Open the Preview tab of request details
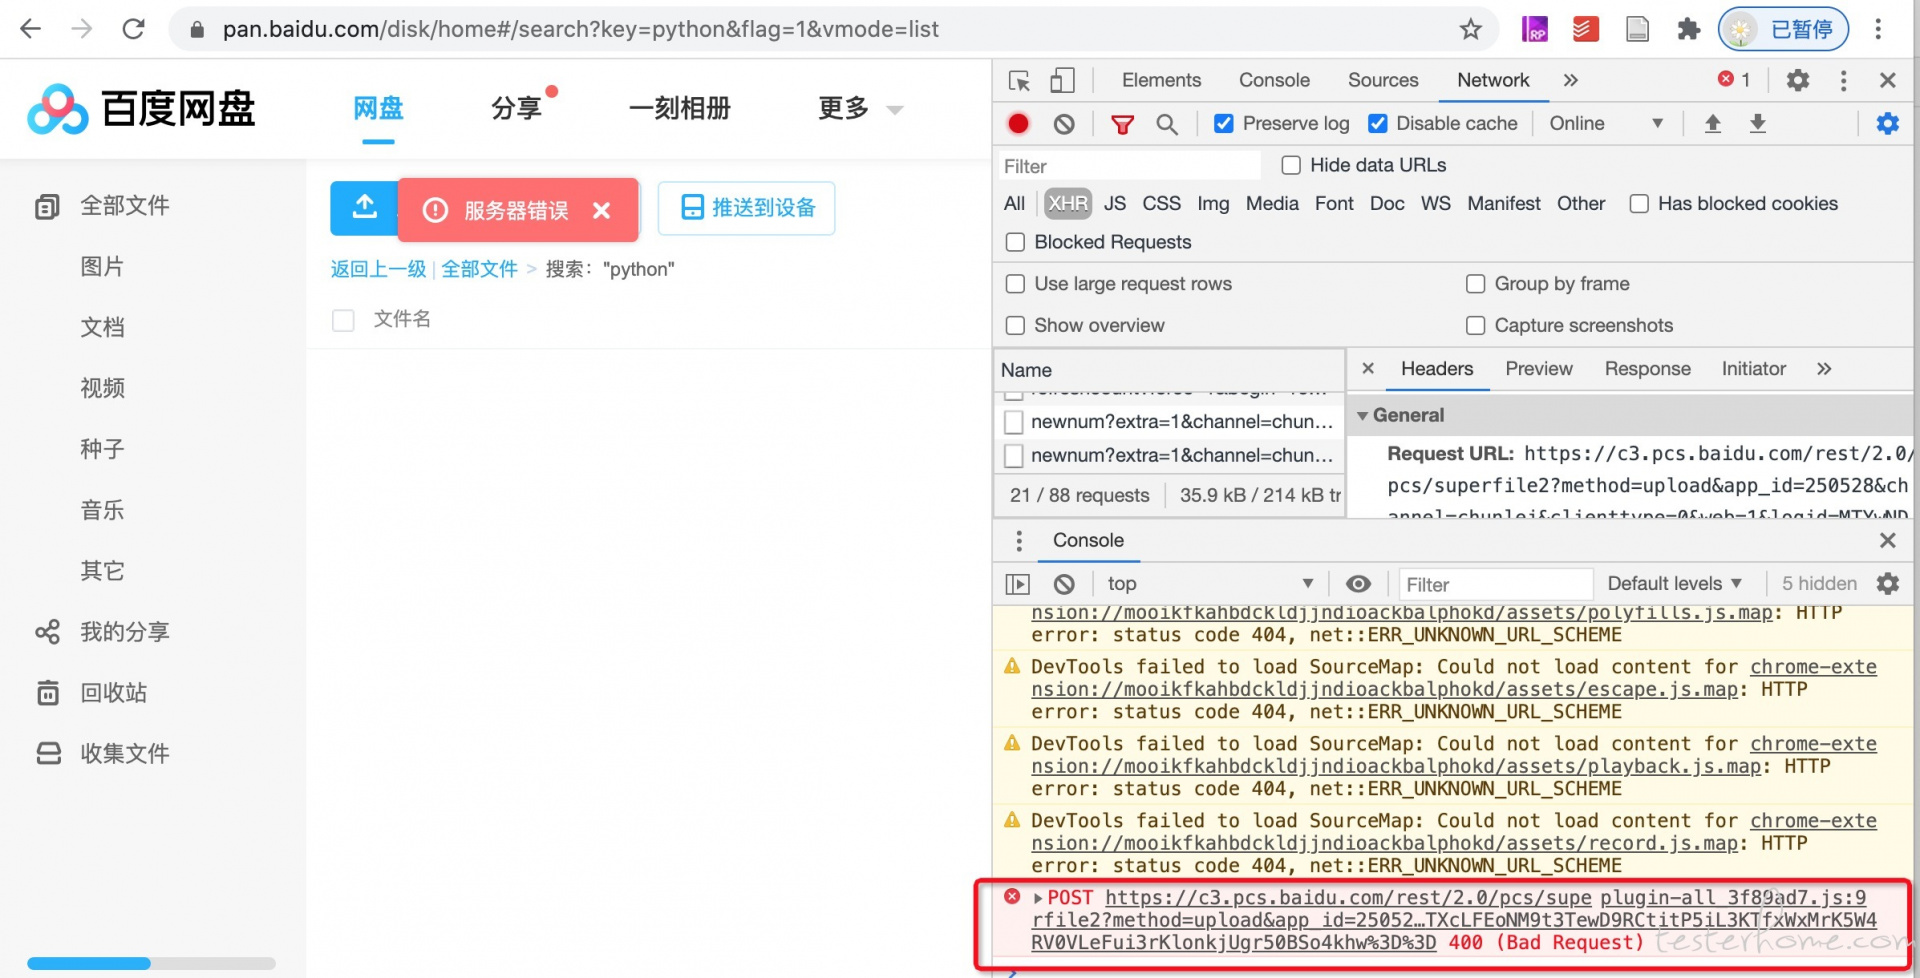1920x978 pixels. pos(1539,369)
